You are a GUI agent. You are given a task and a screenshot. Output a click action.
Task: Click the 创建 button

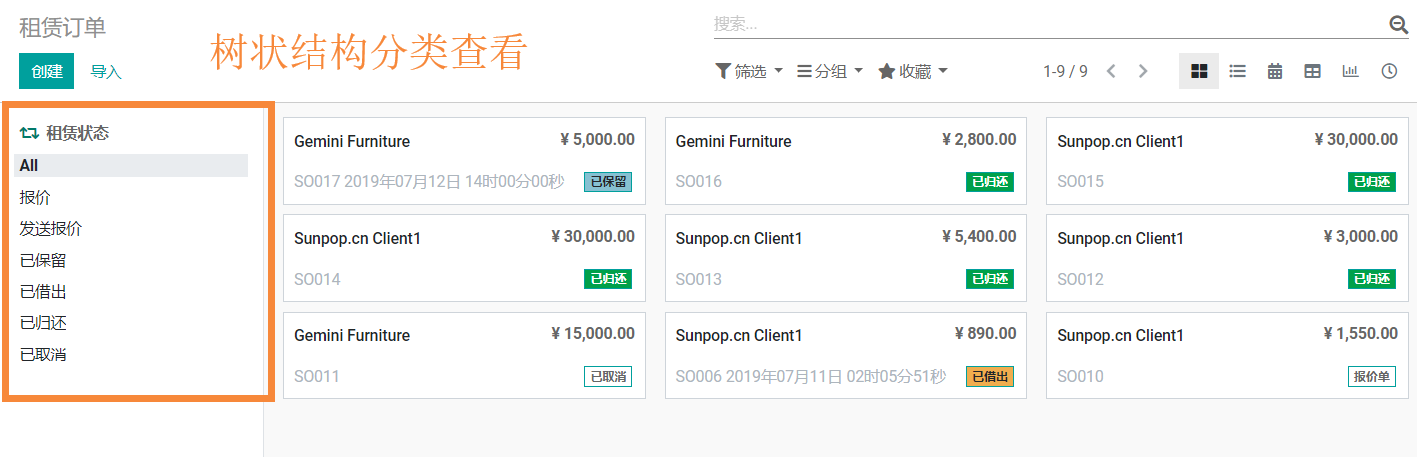pos(46,71)
